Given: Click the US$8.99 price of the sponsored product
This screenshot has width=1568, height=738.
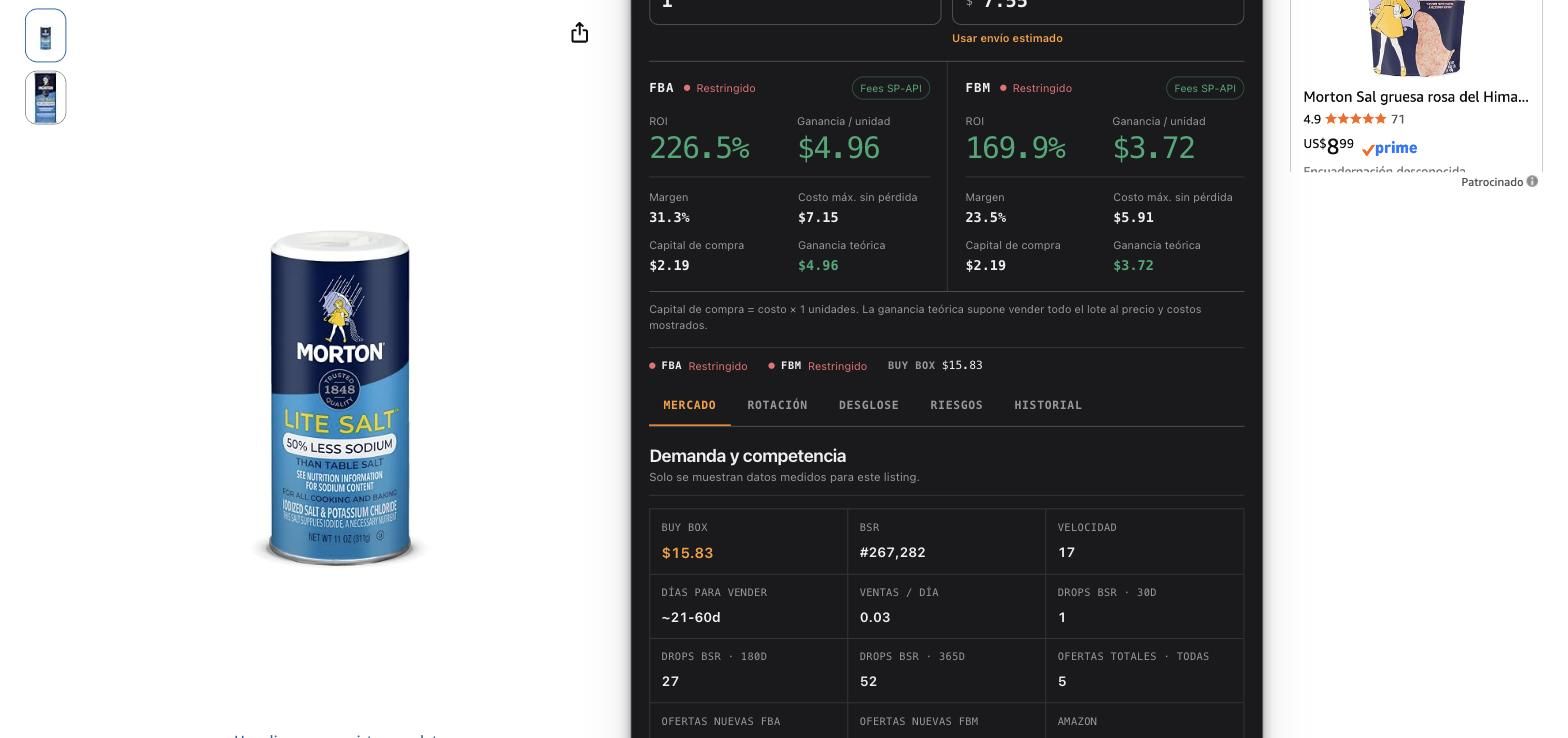Looking at the screenshot, I should (x=1328, y=146).
